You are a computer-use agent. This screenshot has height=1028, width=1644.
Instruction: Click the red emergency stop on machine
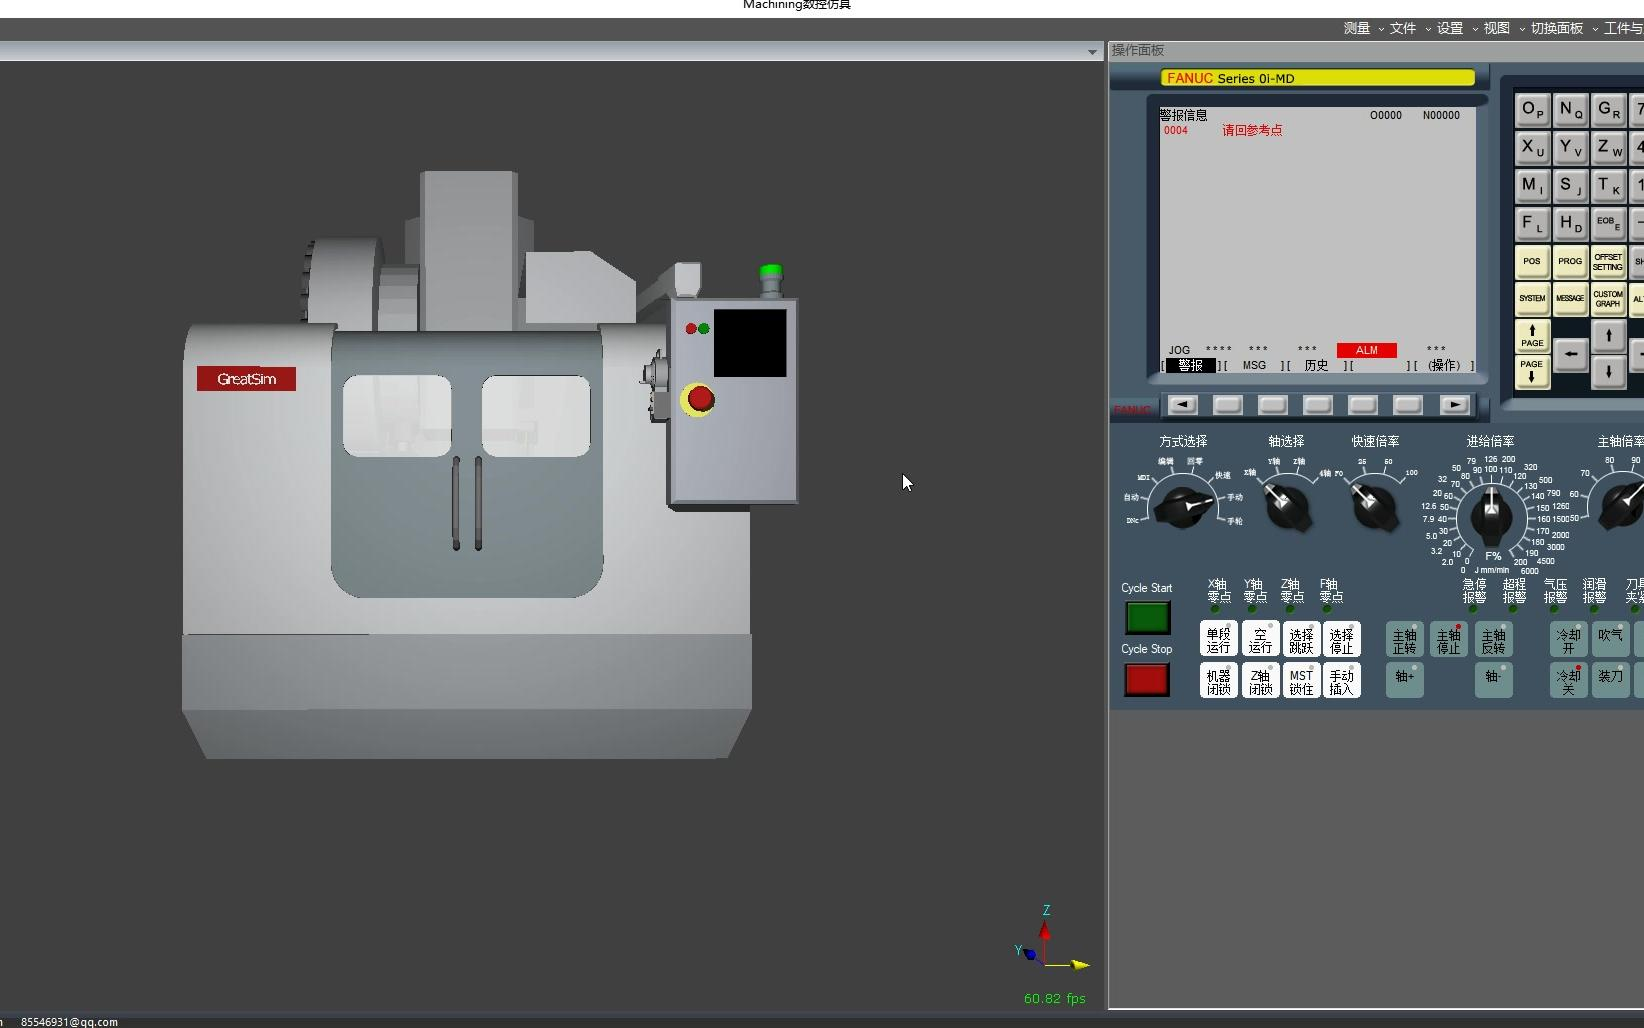point(700,400)
